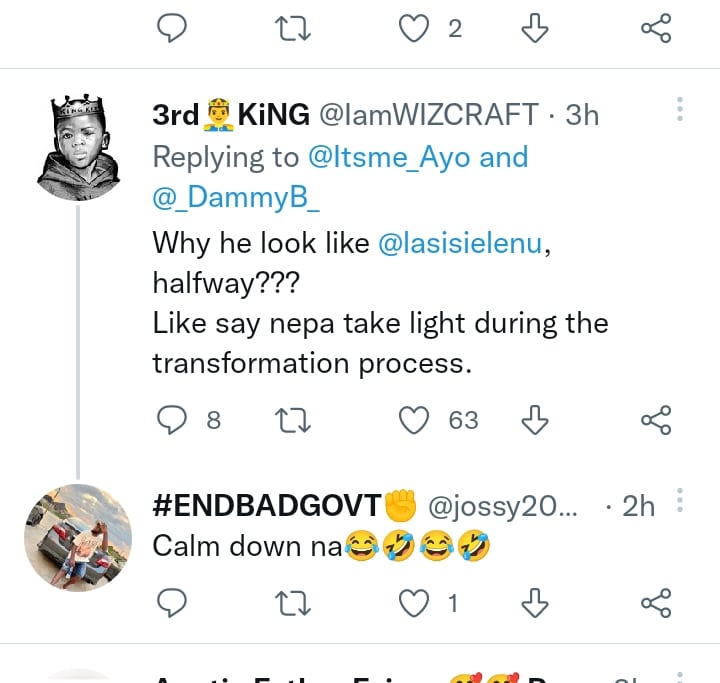Screen dimensions: 720x683
Task: Retweet the 'Calm down na' tweet
Action: tap(293, 602)
